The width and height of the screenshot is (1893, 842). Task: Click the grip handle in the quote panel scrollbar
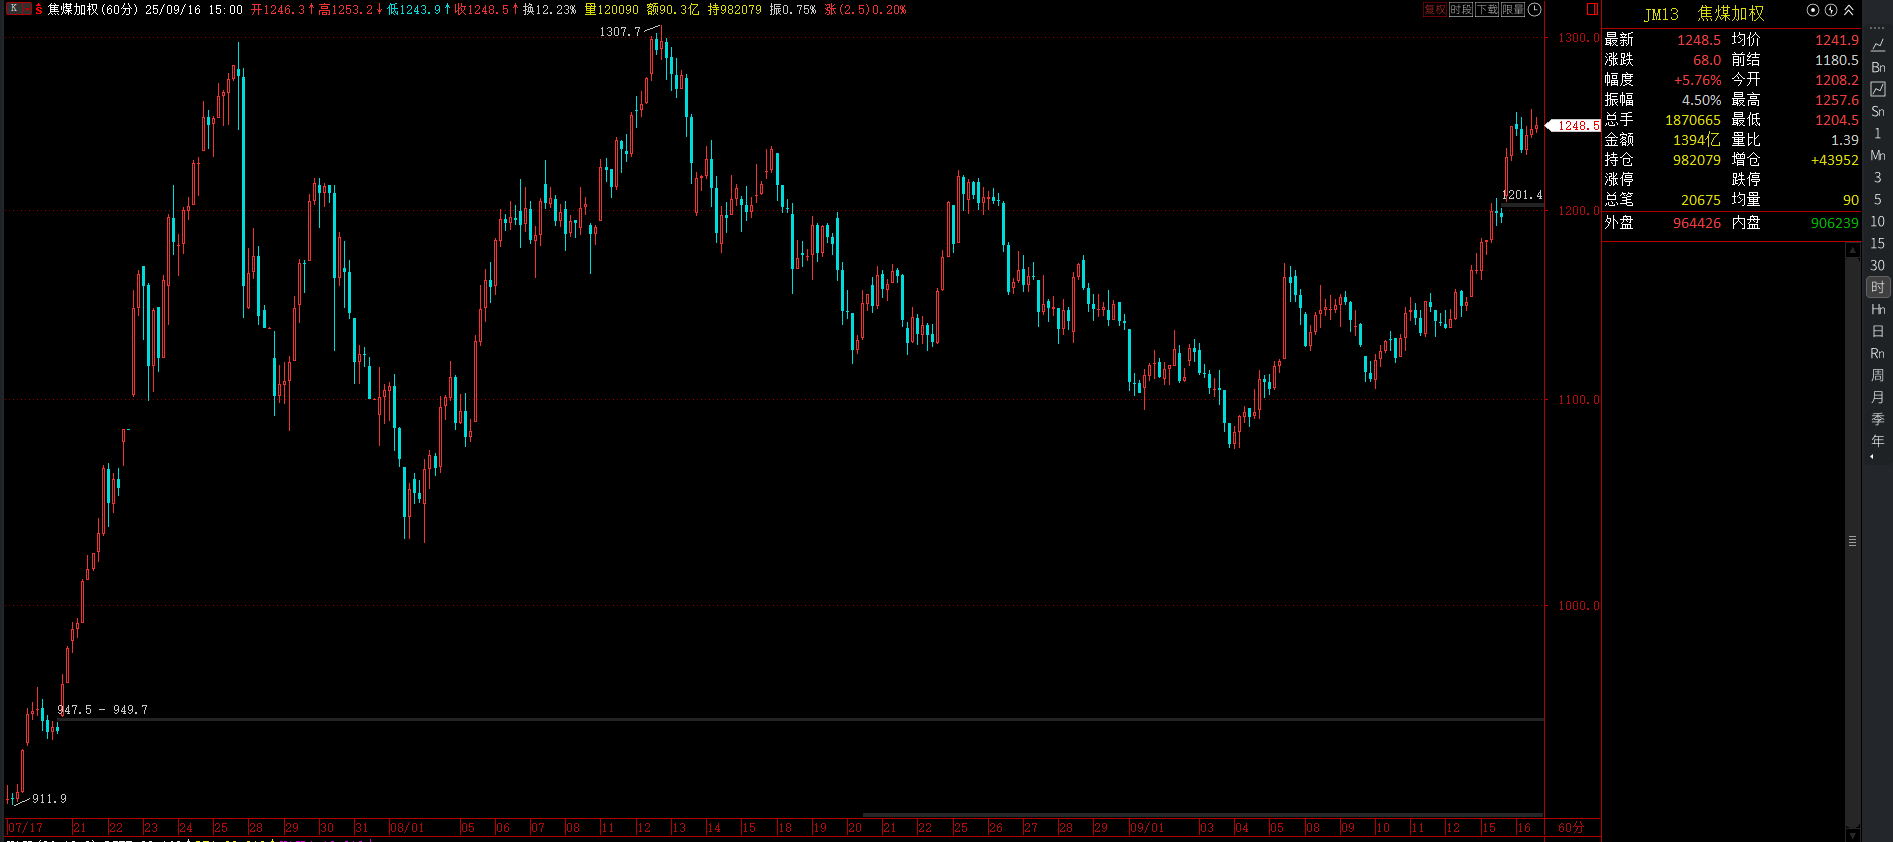tap(1852, 541)
